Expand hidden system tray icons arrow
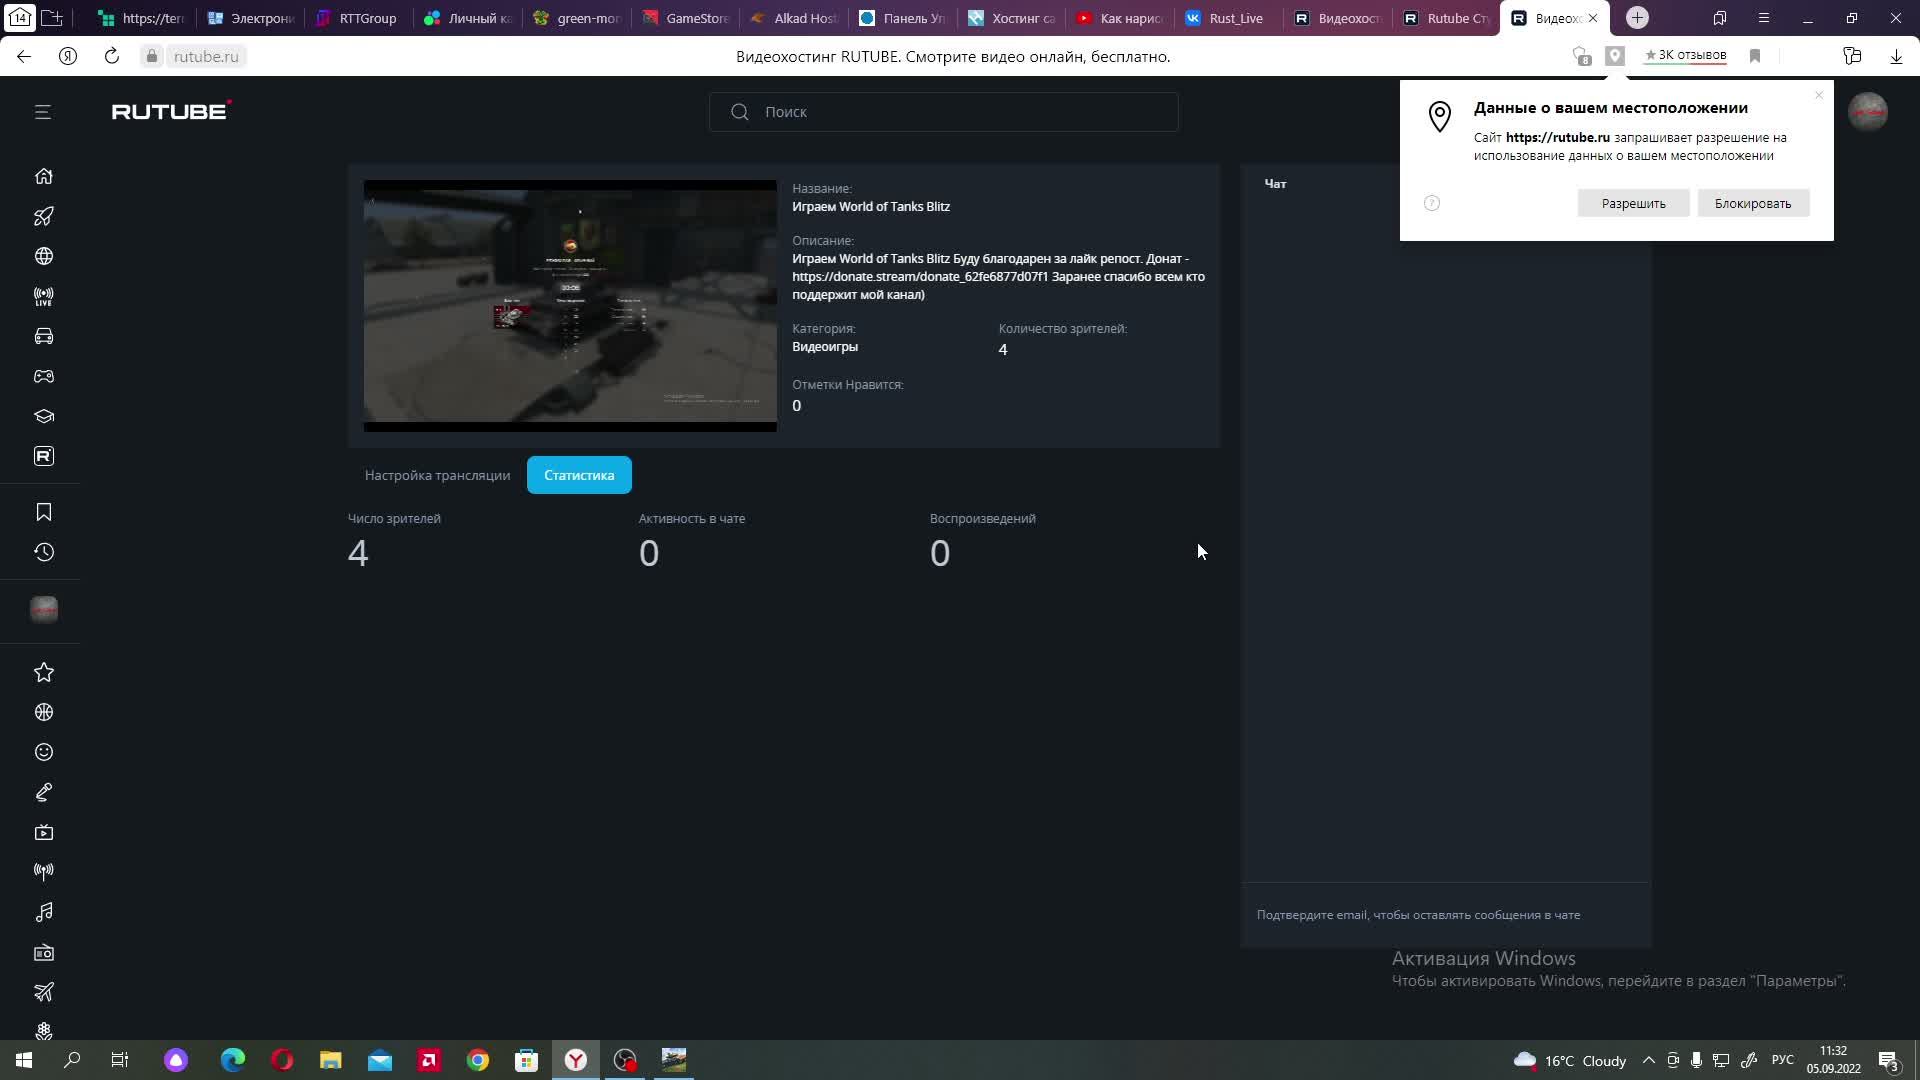This screenshot has height=1080, width=1920. tap(1648, 1060)
